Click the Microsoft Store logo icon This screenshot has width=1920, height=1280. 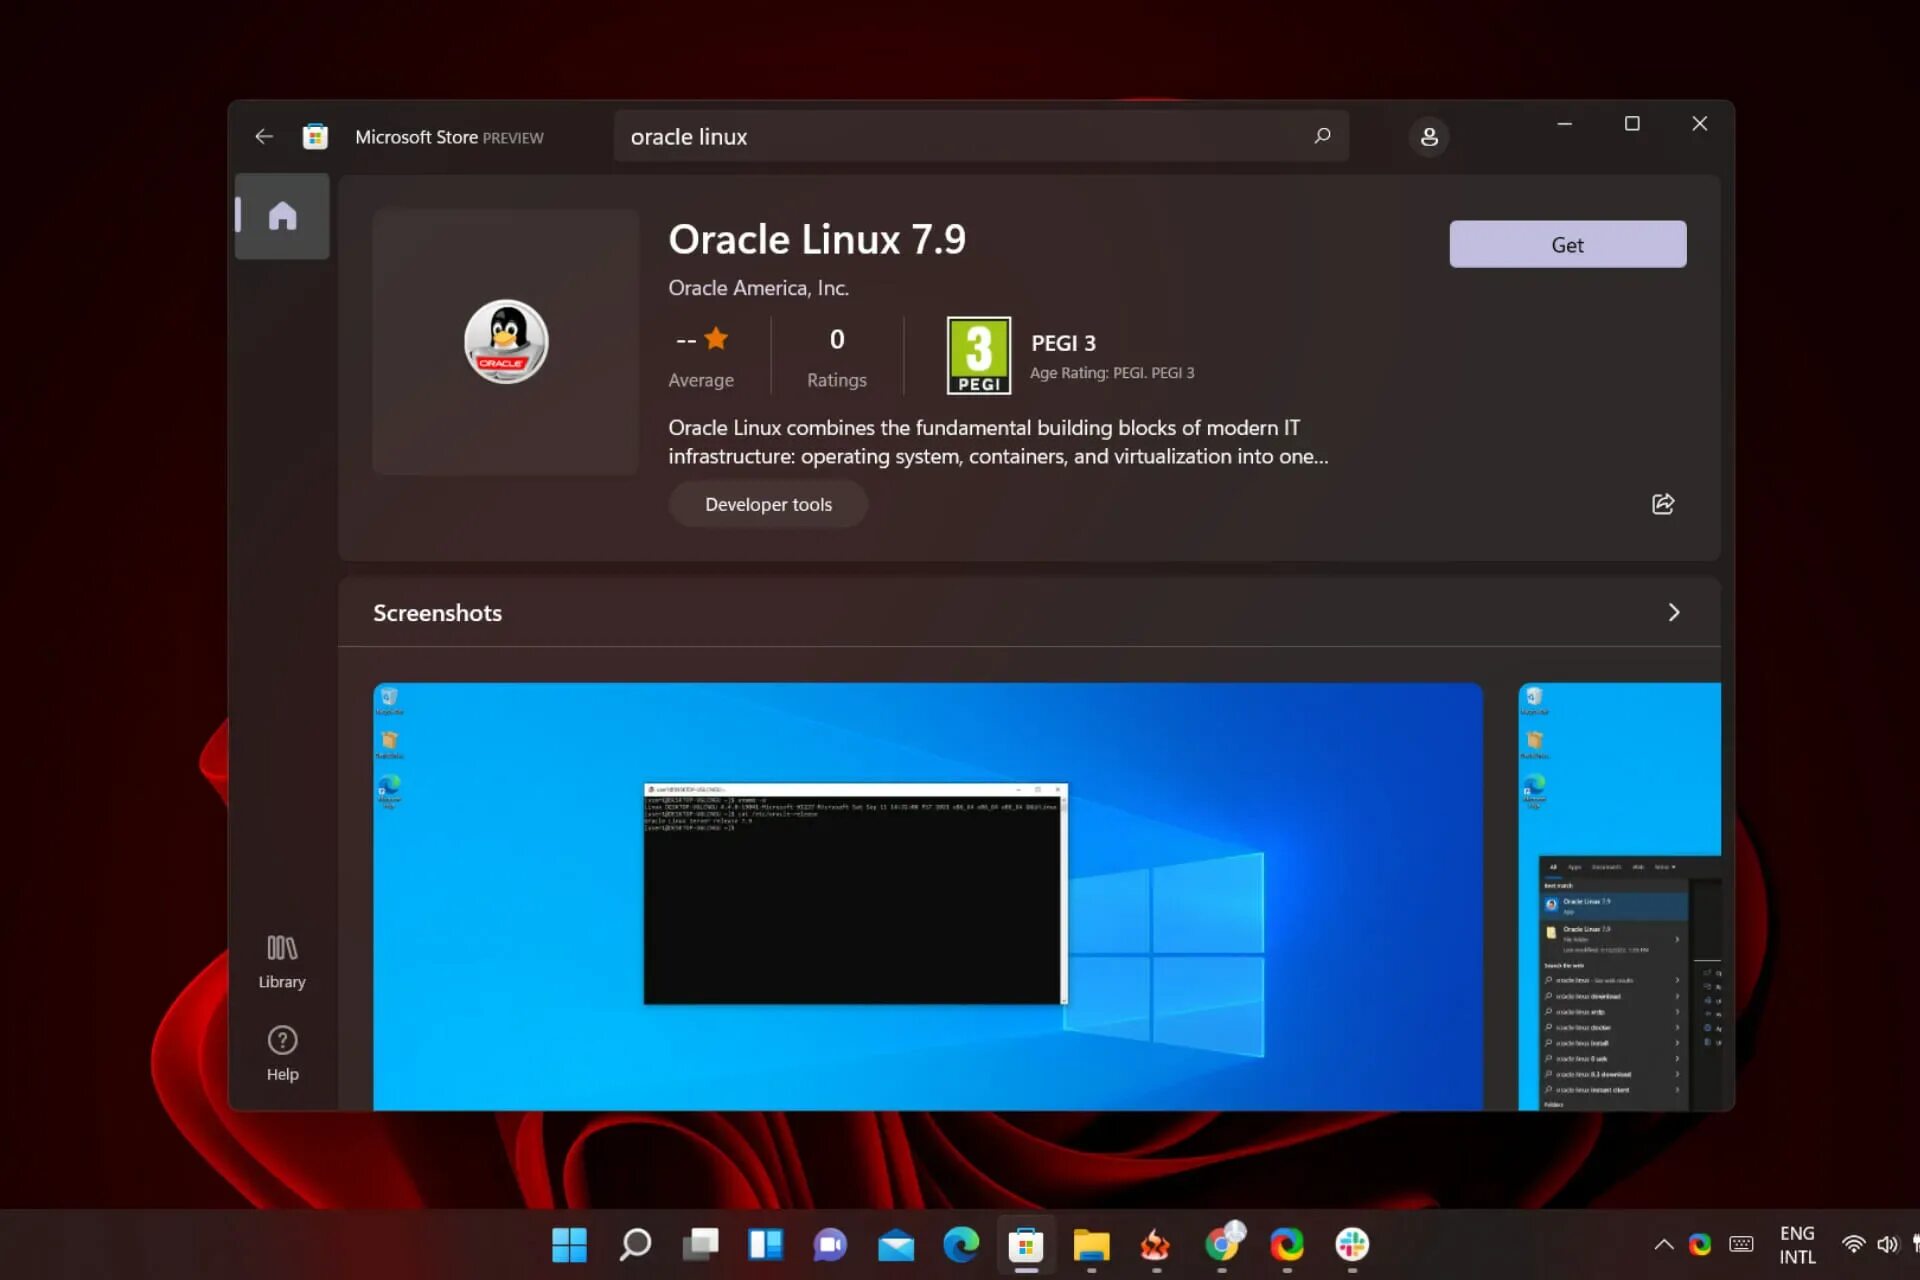click(315, 137)
